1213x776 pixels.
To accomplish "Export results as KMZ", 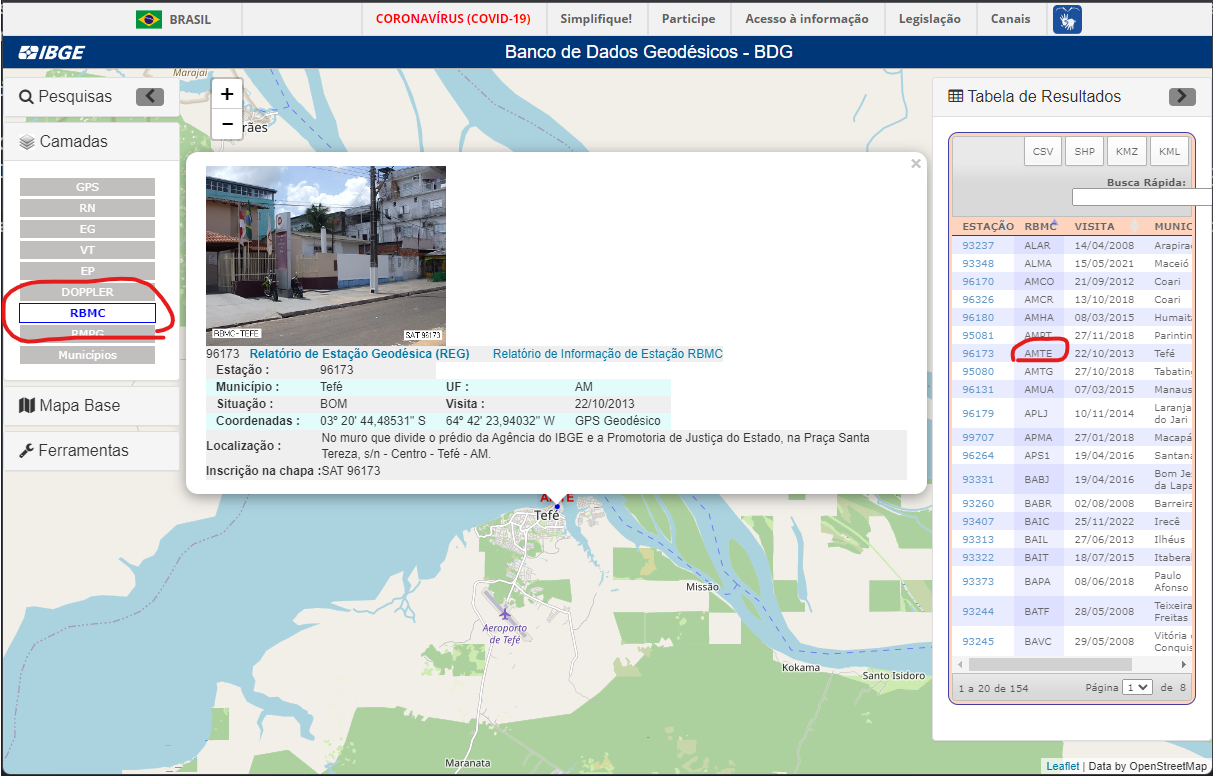I will coord(1126,152).
